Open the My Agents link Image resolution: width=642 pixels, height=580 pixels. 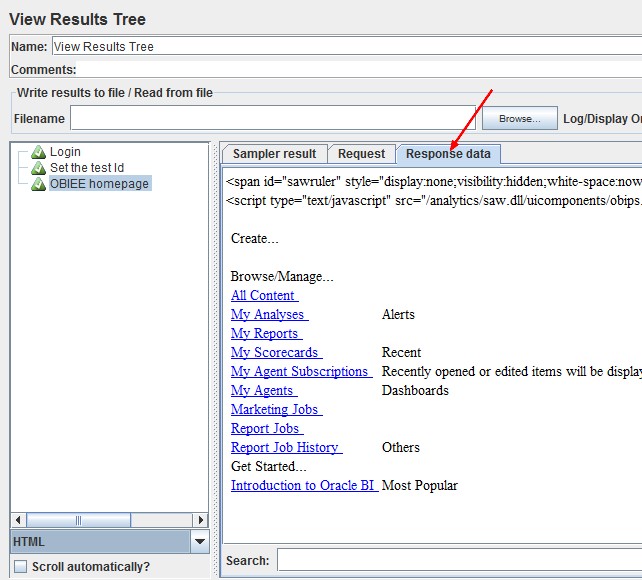[264, 390]
